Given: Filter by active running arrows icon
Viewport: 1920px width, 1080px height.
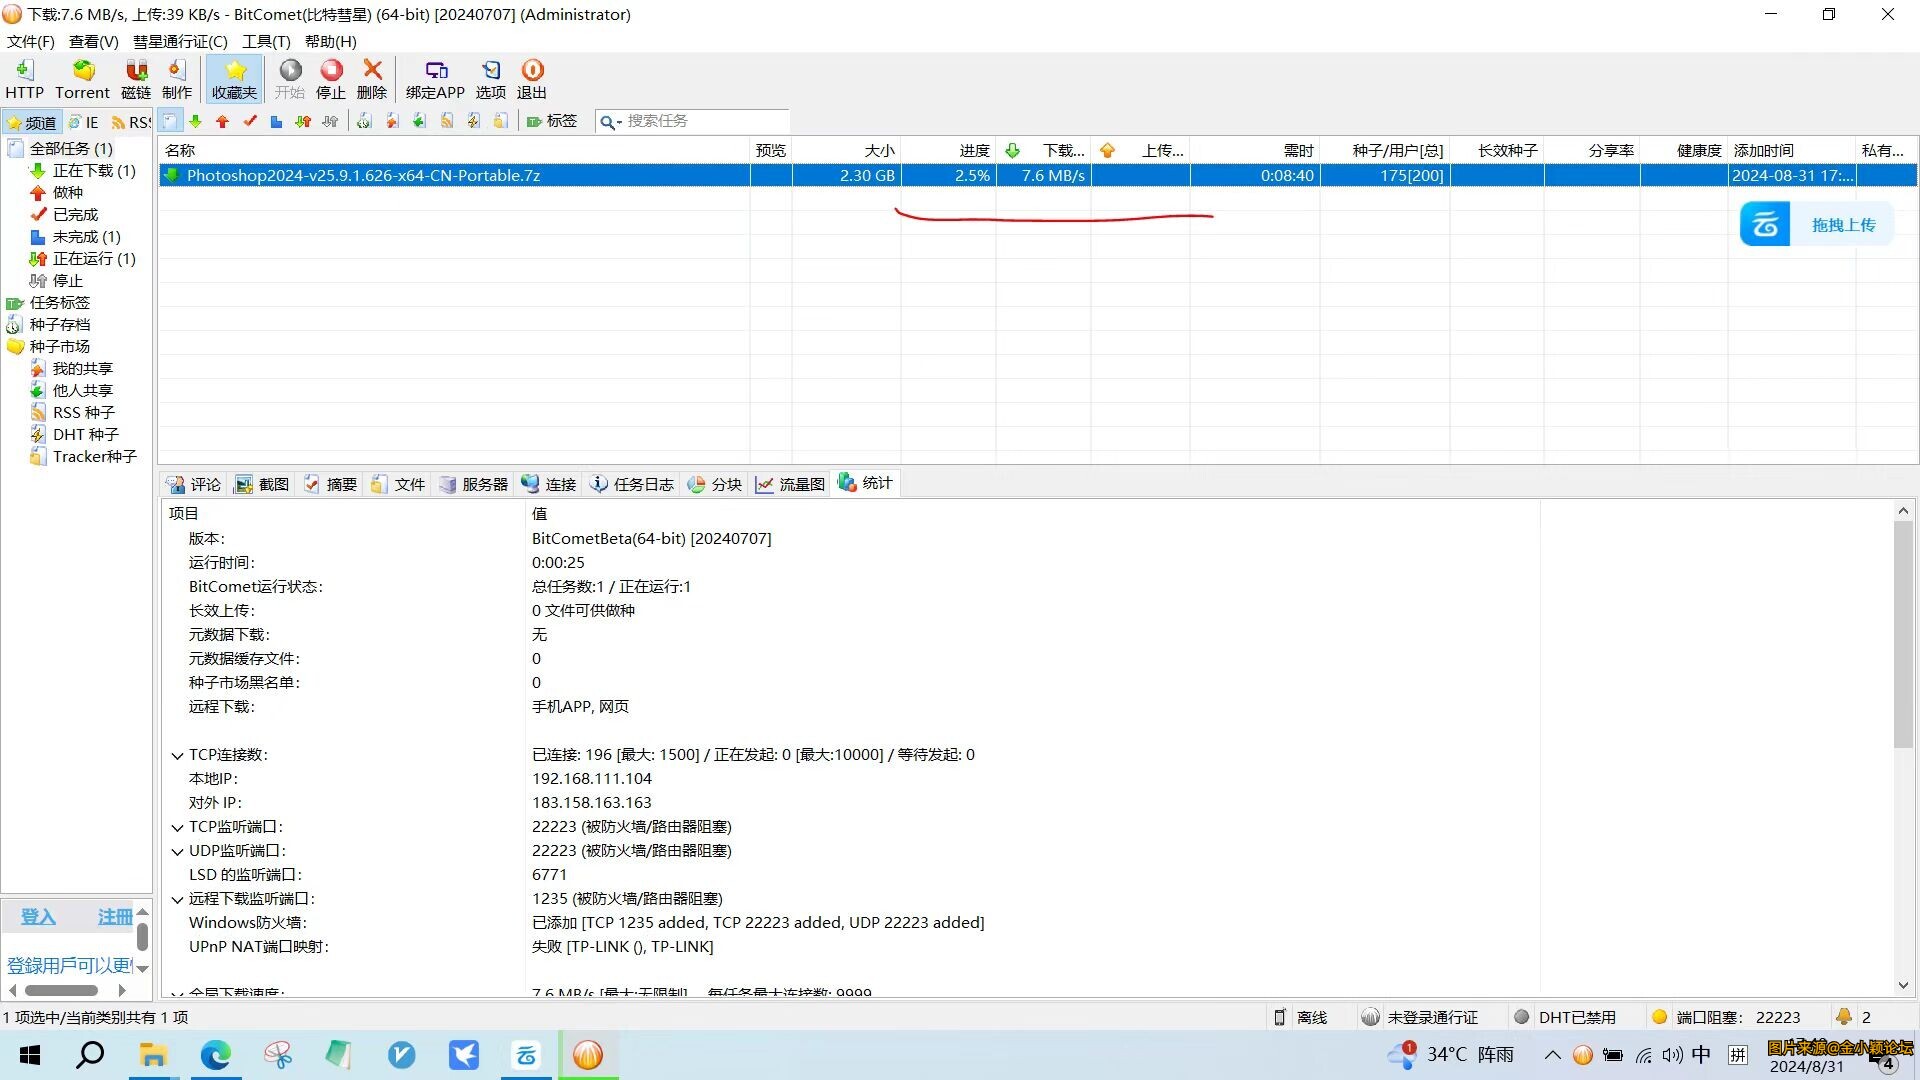Looking at the screenshot, I should (303, 121).
